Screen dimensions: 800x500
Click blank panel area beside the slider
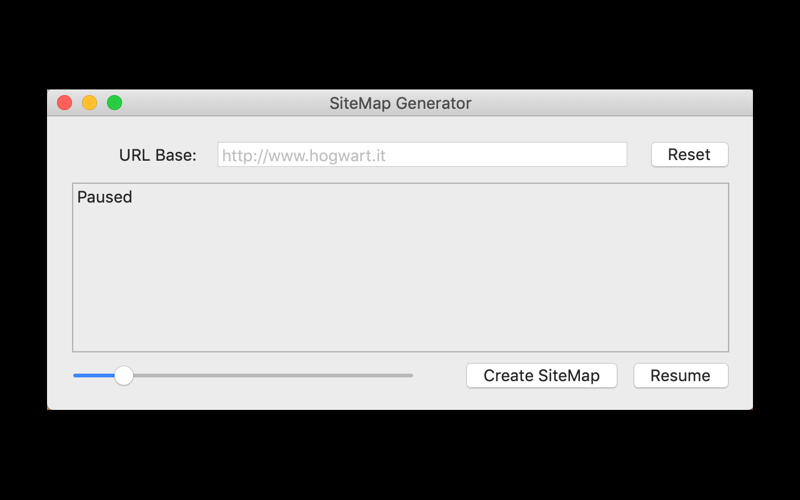point(439,376)
